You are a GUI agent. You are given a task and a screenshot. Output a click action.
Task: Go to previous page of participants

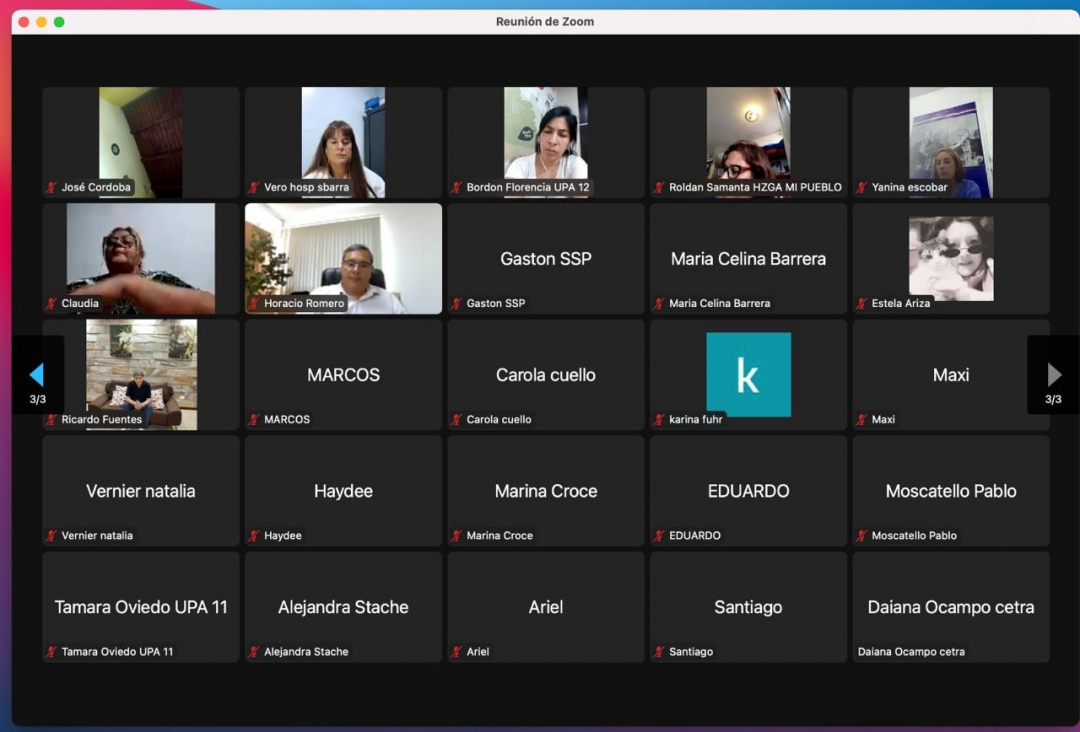(x=37, y=375)
